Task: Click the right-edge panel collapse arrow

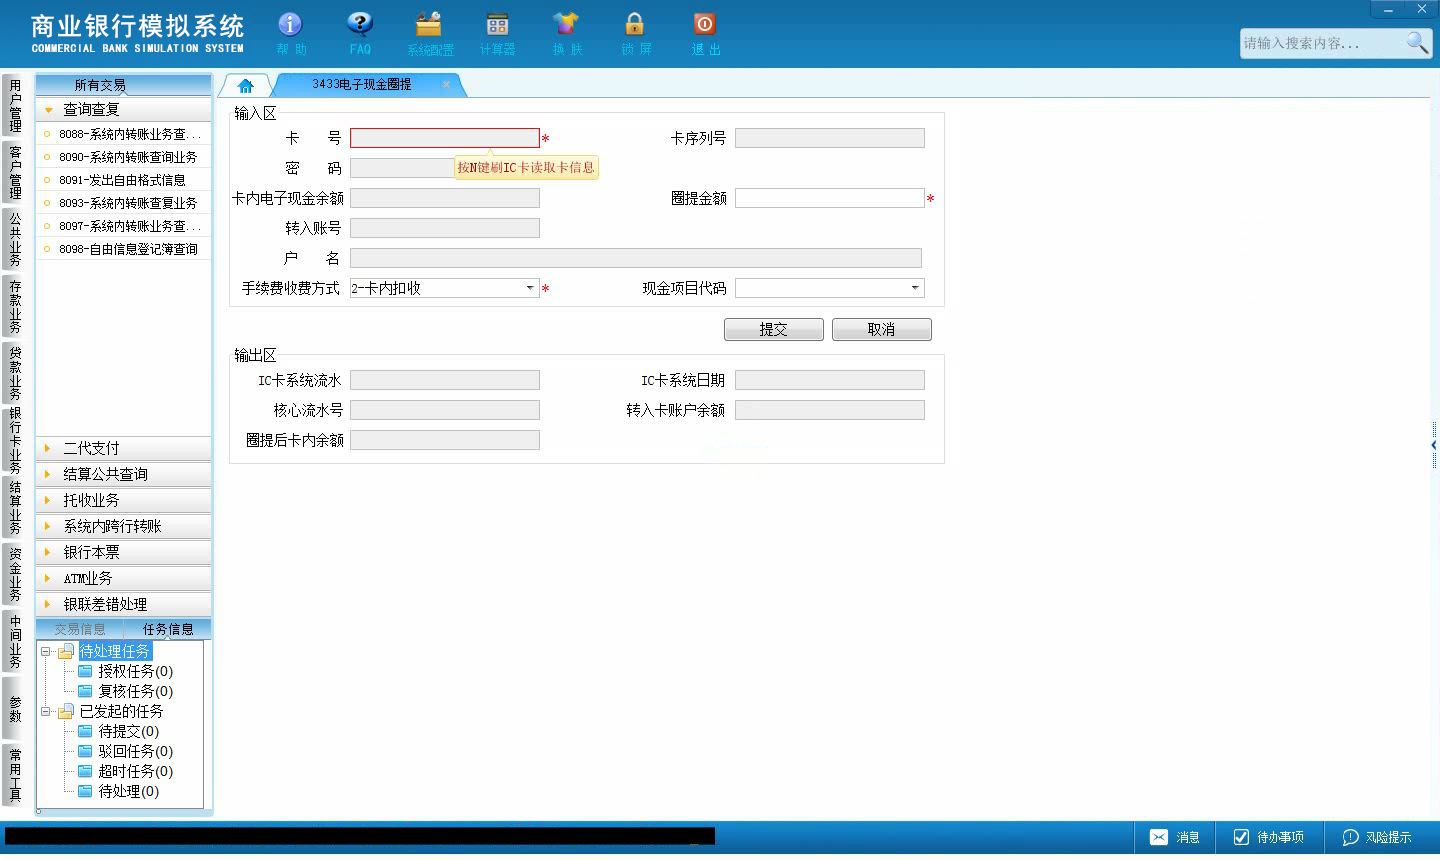Action: [x=1434, y=445]
